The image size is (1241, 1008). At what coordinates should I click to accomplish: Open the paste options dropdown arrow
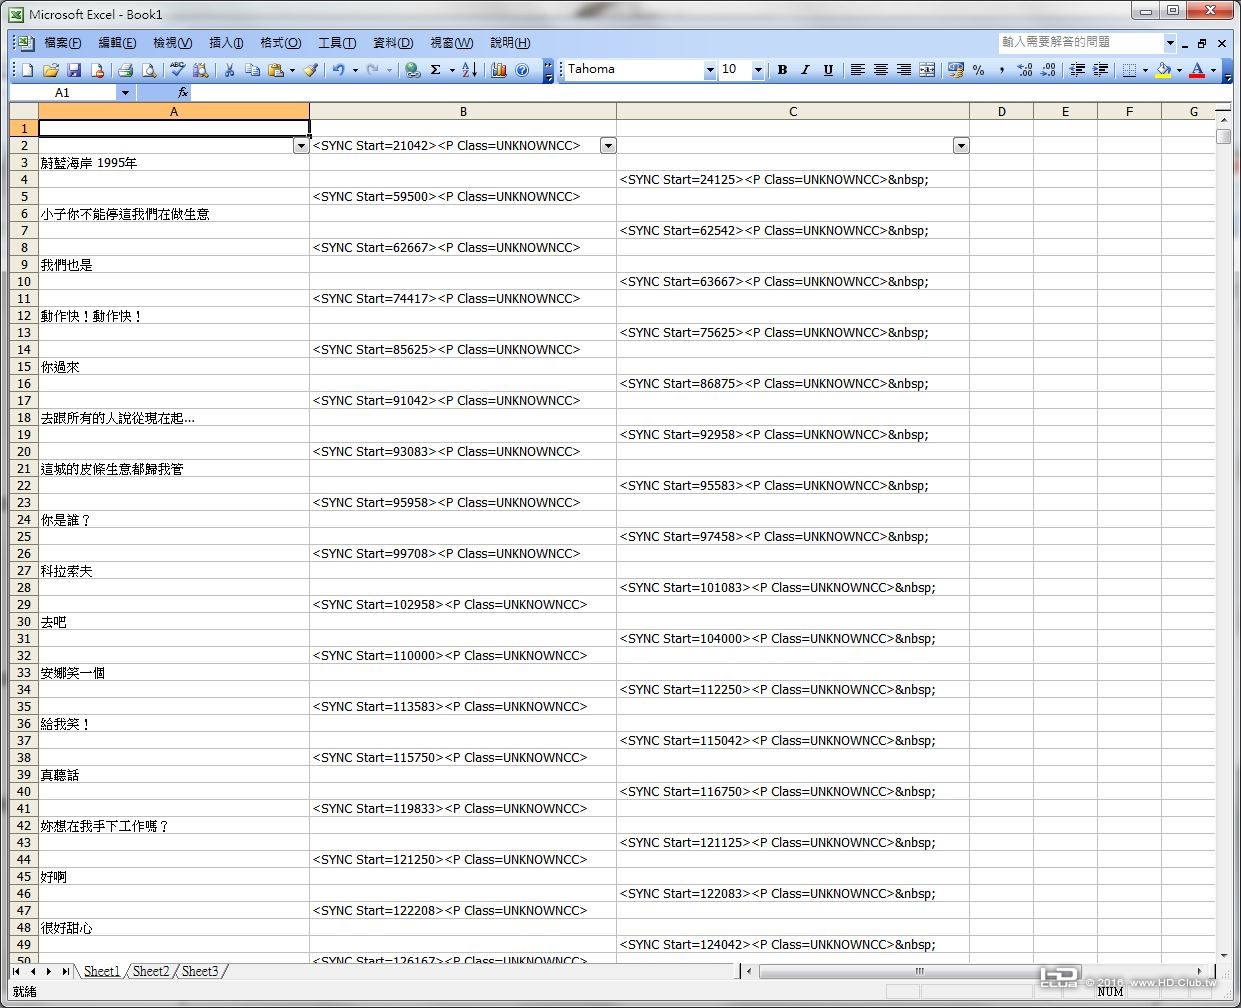[x=292, y=70]
